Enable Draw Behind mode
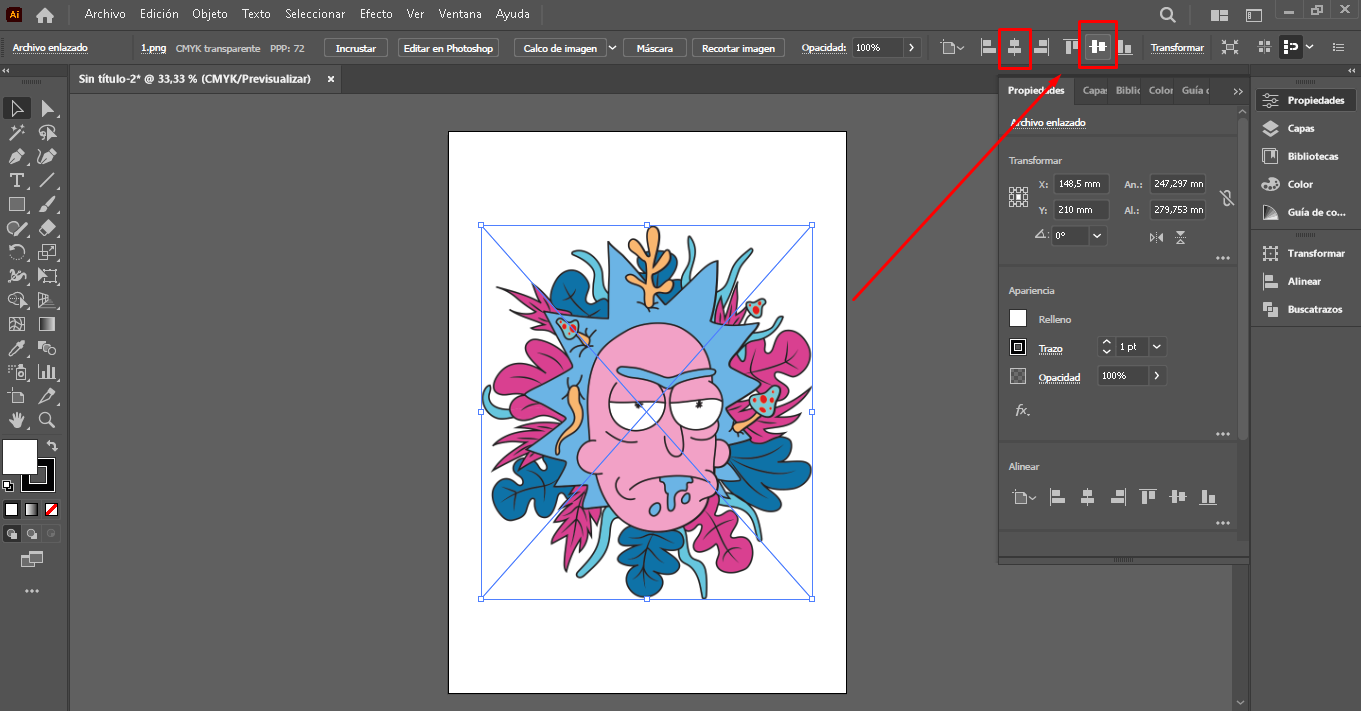Viewport: 1361px width, 711px height. coord(31,534)
